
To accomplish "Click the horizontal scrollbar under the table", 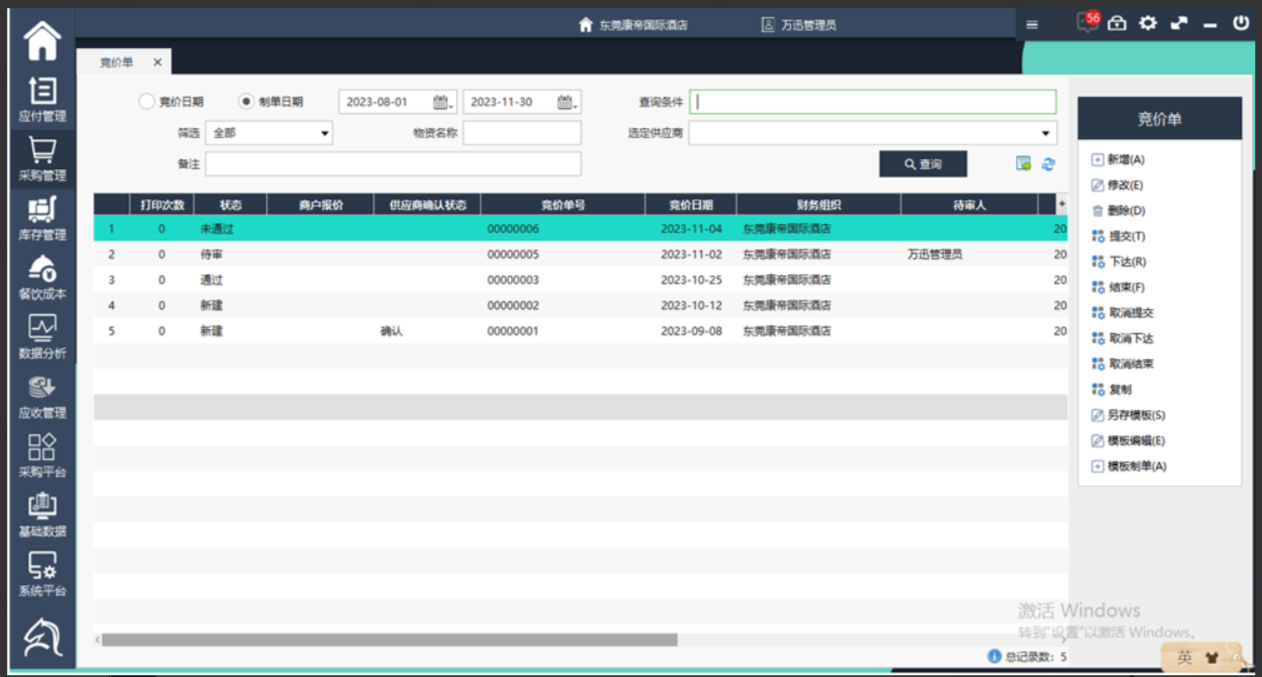I will tap(390, 640).
